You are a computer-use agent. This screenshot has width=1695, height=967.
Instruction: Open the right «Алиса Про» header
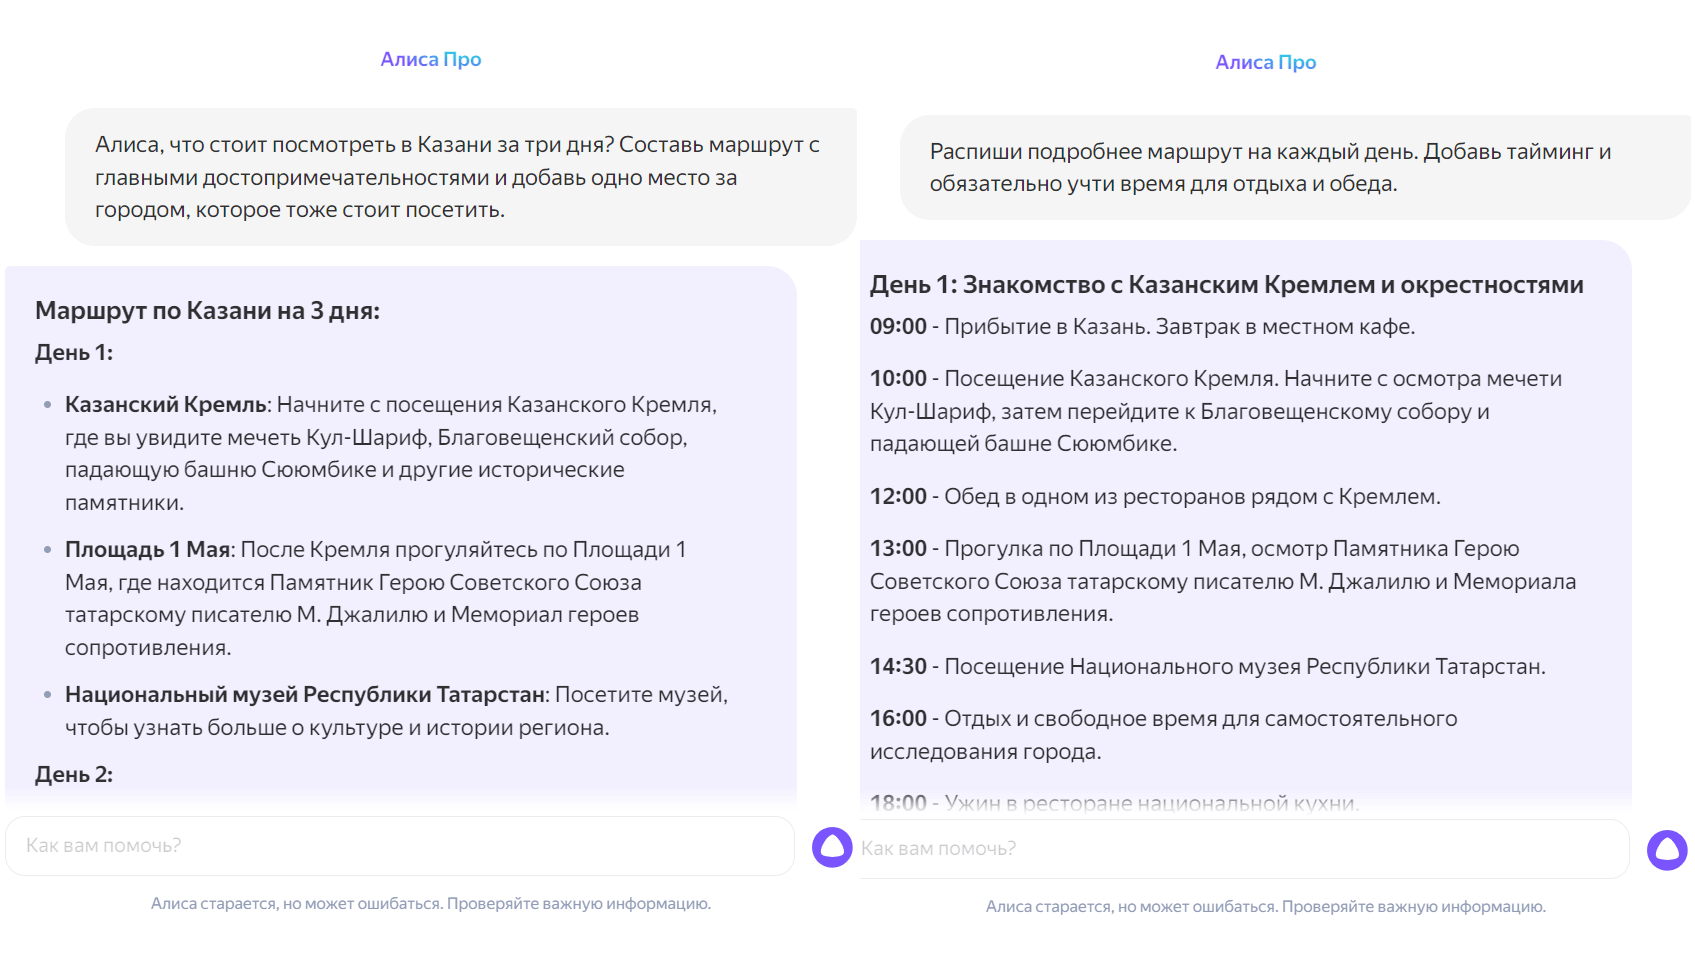click(1264, 62)
